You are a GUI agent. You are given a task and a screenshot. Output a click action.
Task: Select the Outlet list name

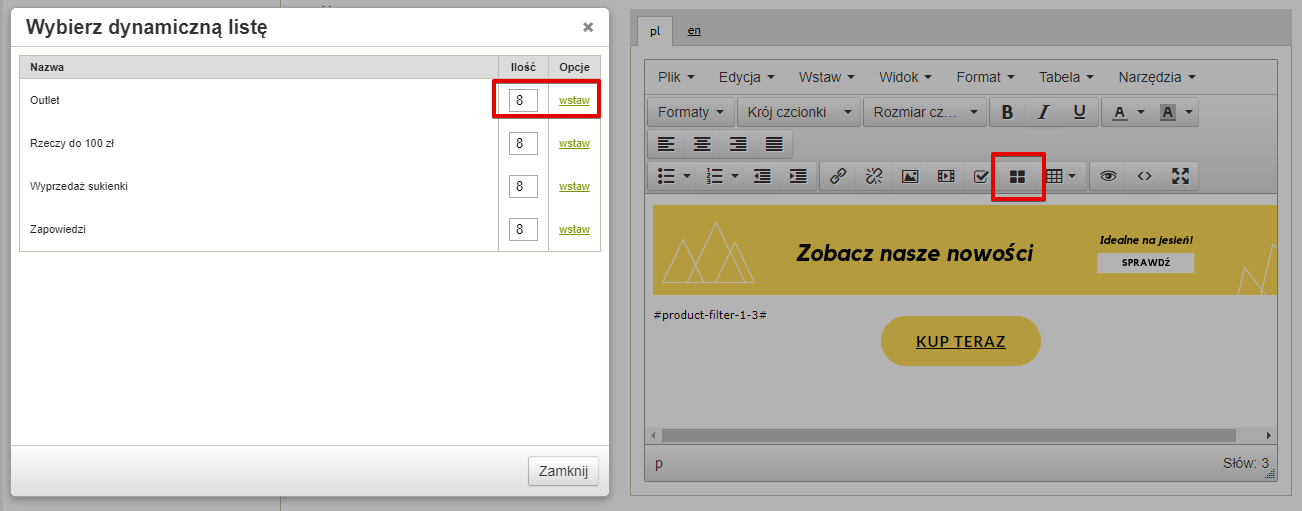[x=45, y=100]
